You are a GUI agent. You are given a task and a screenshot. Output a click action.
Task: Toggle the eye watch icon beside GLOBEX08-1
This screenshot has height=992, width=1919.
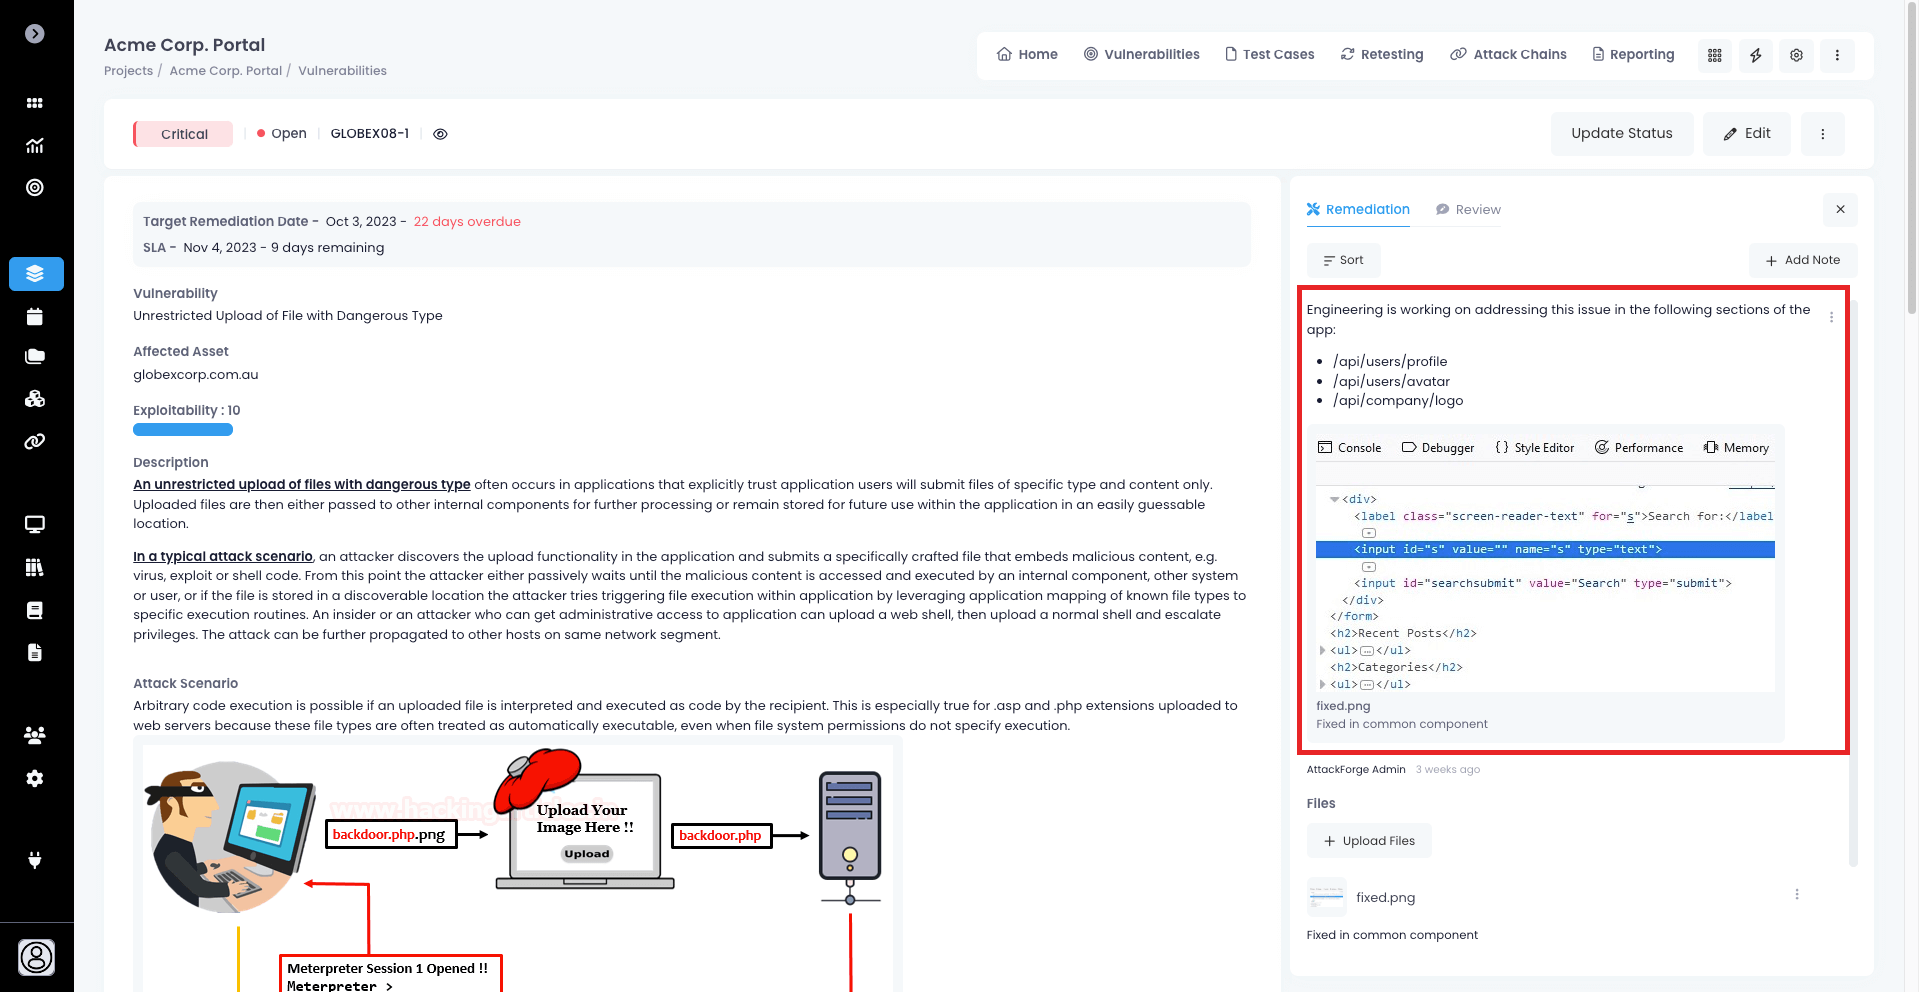(x=440, y=134)
